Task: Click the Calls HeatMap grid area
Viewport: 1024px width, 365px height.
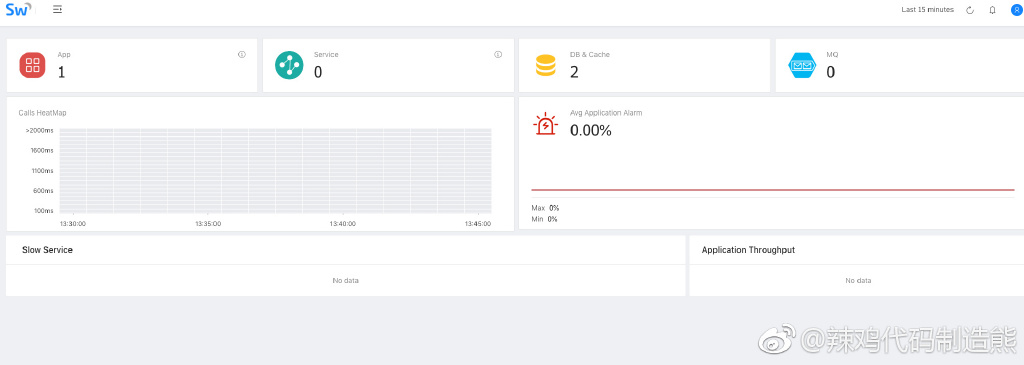Action: [275, 170]
